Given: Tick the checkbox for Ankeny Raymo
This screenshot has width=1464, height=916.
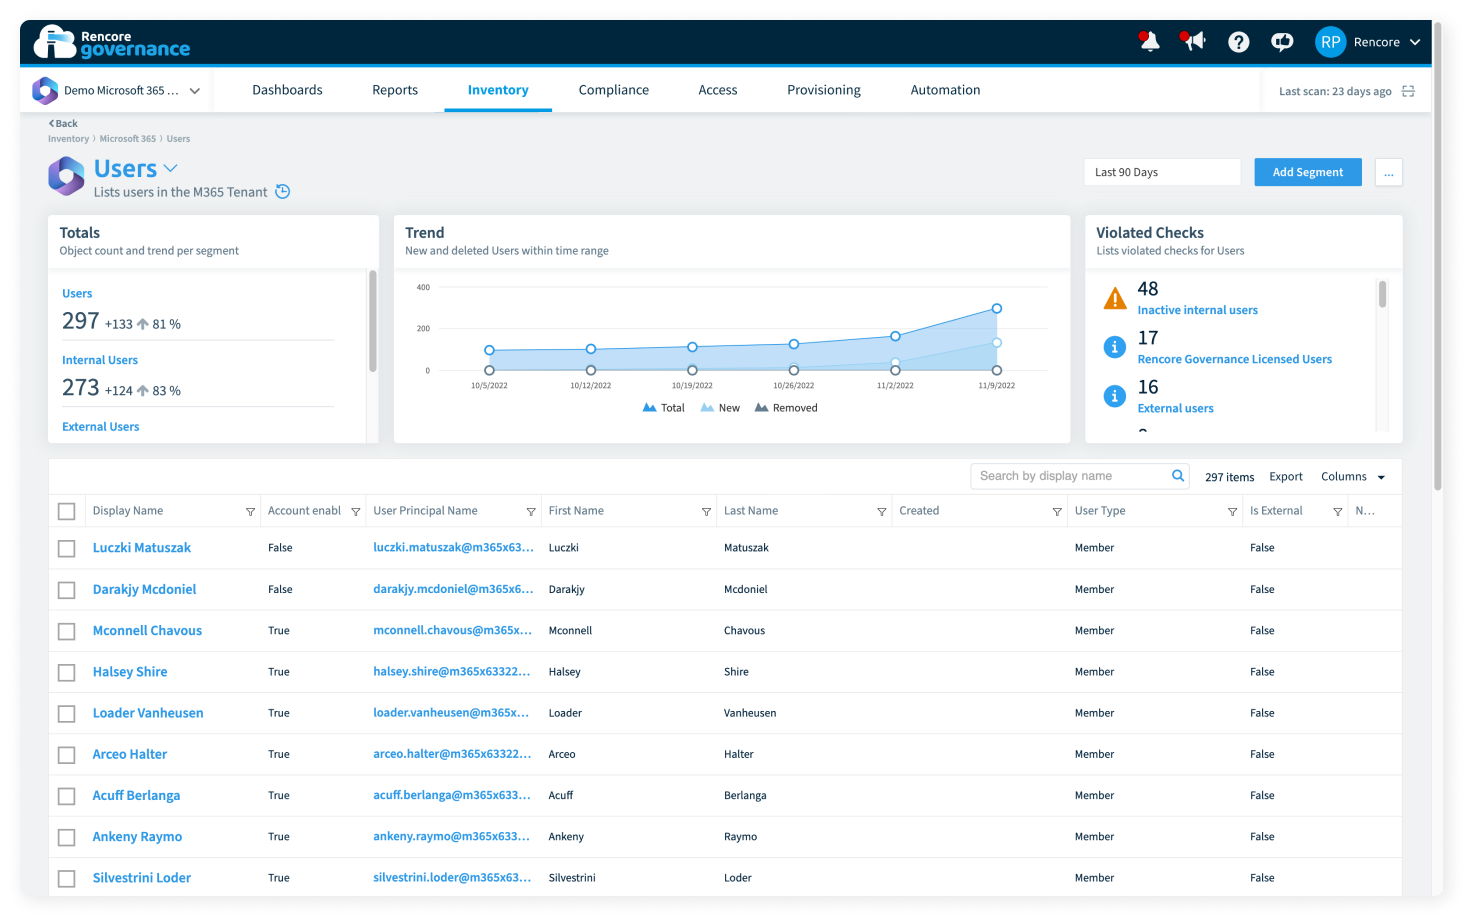Looking at the screenshot, I should pos(67,838).
